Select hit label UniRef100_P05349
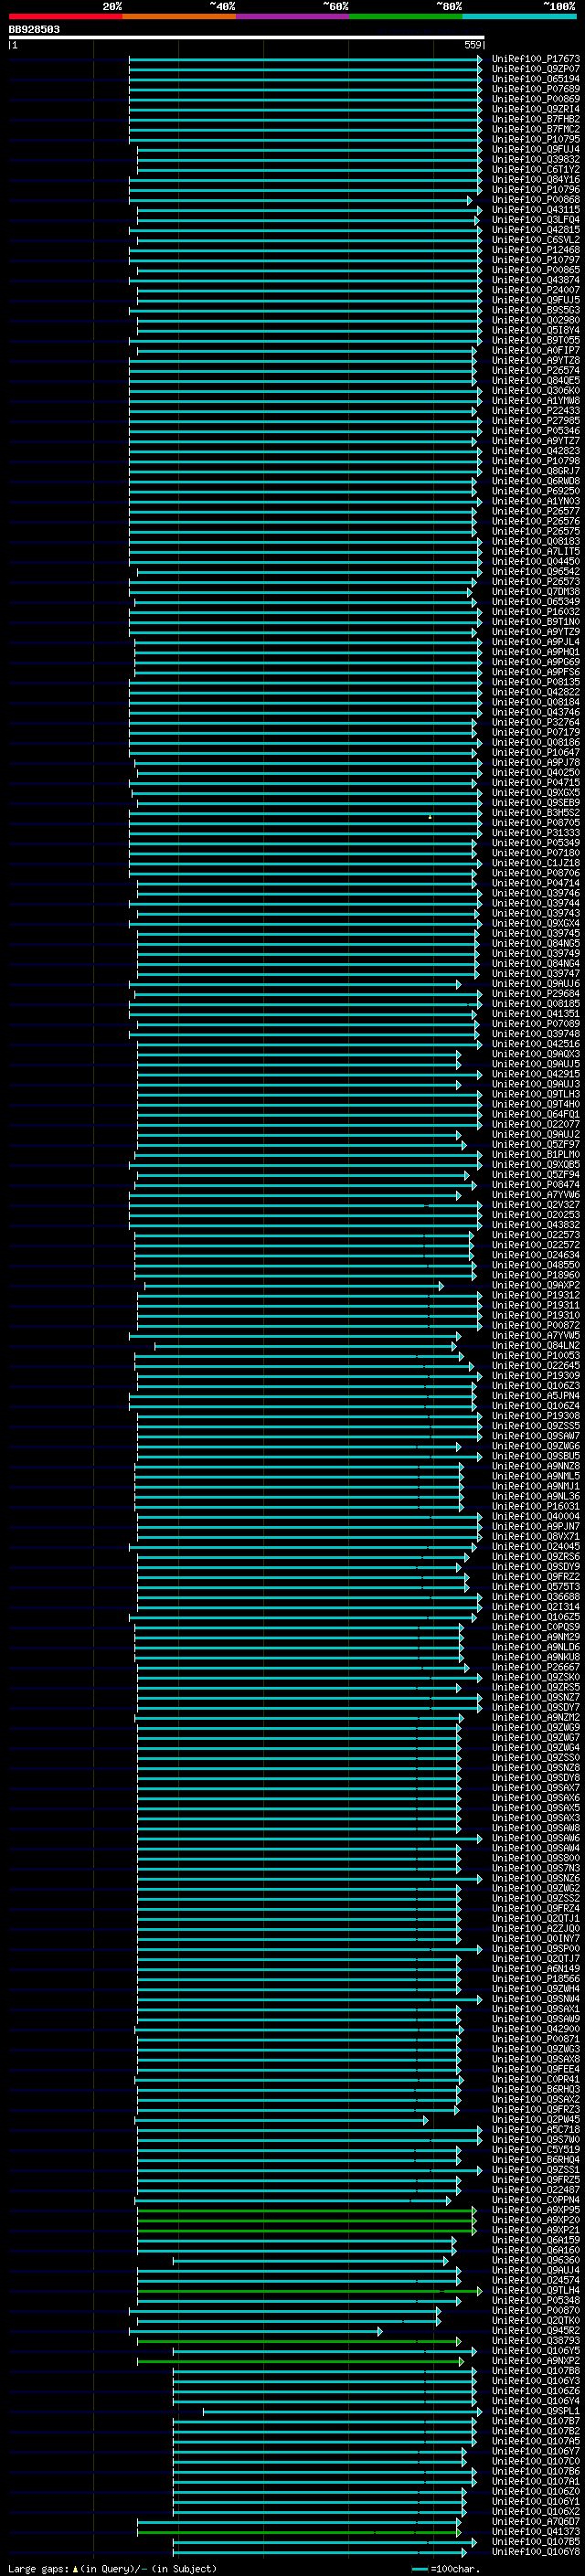This screenshot has width=585, height=2576. [536, 843]
